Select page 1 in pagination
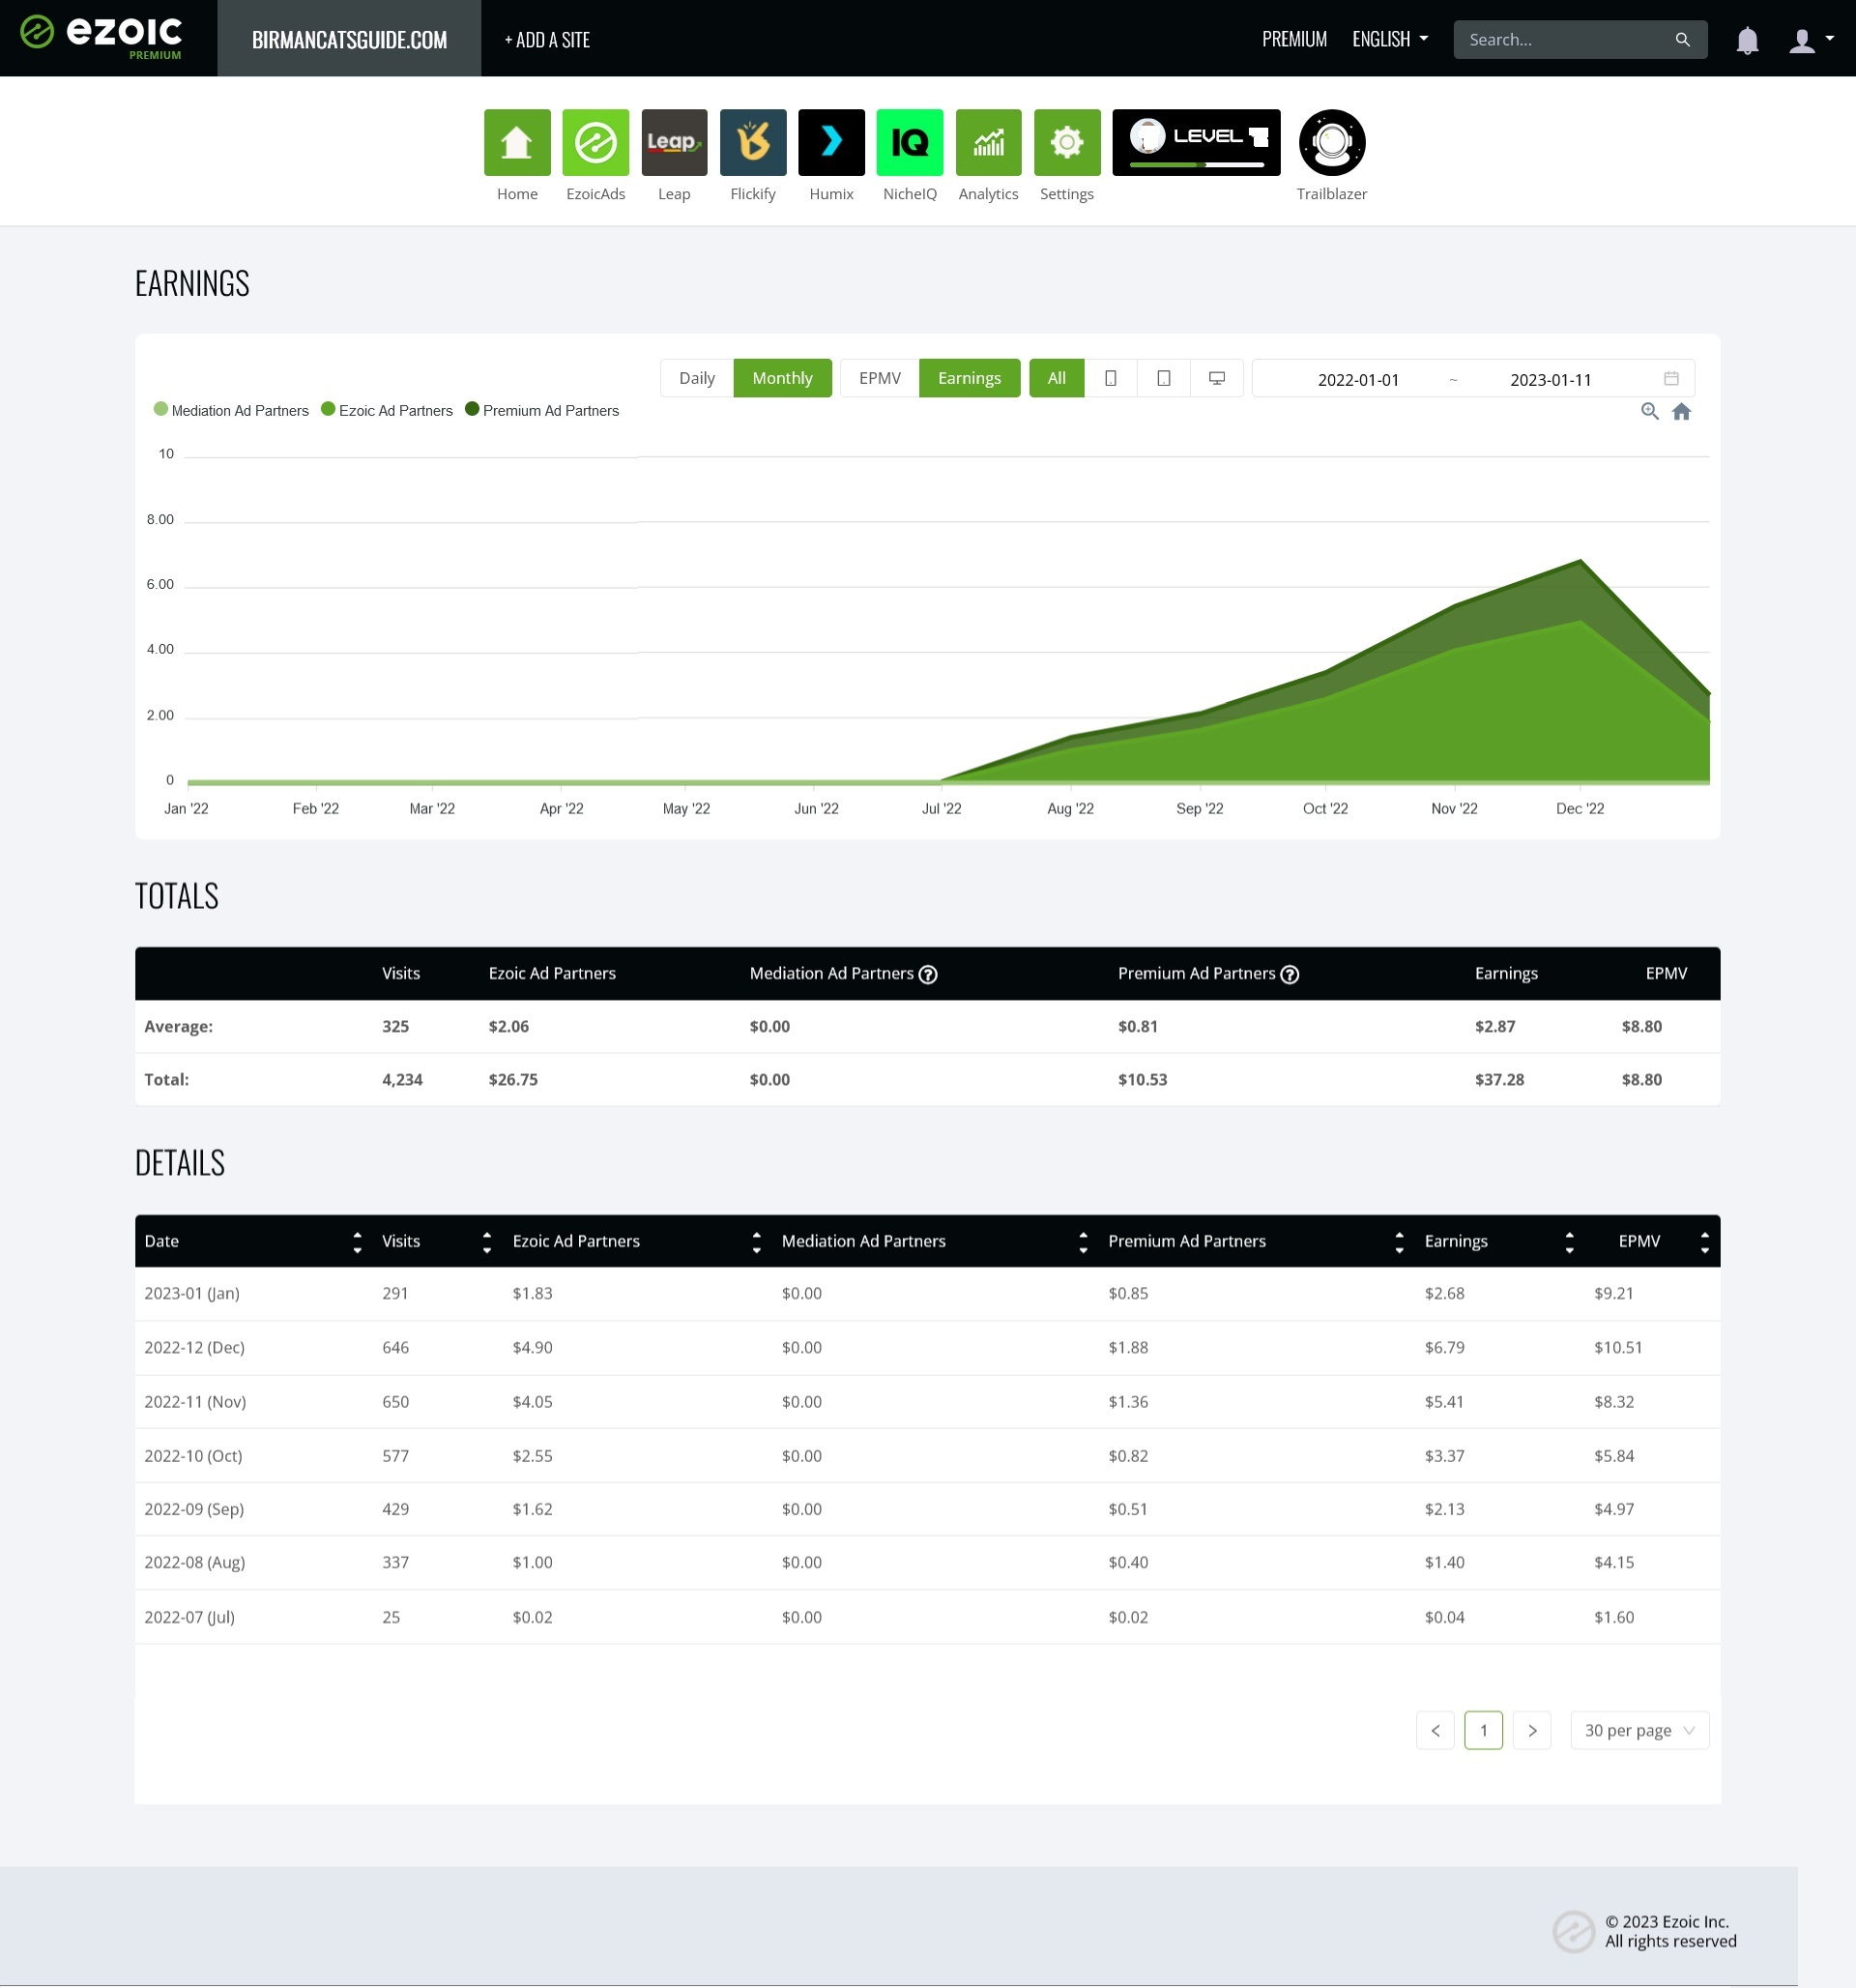 (1483, 1731)
